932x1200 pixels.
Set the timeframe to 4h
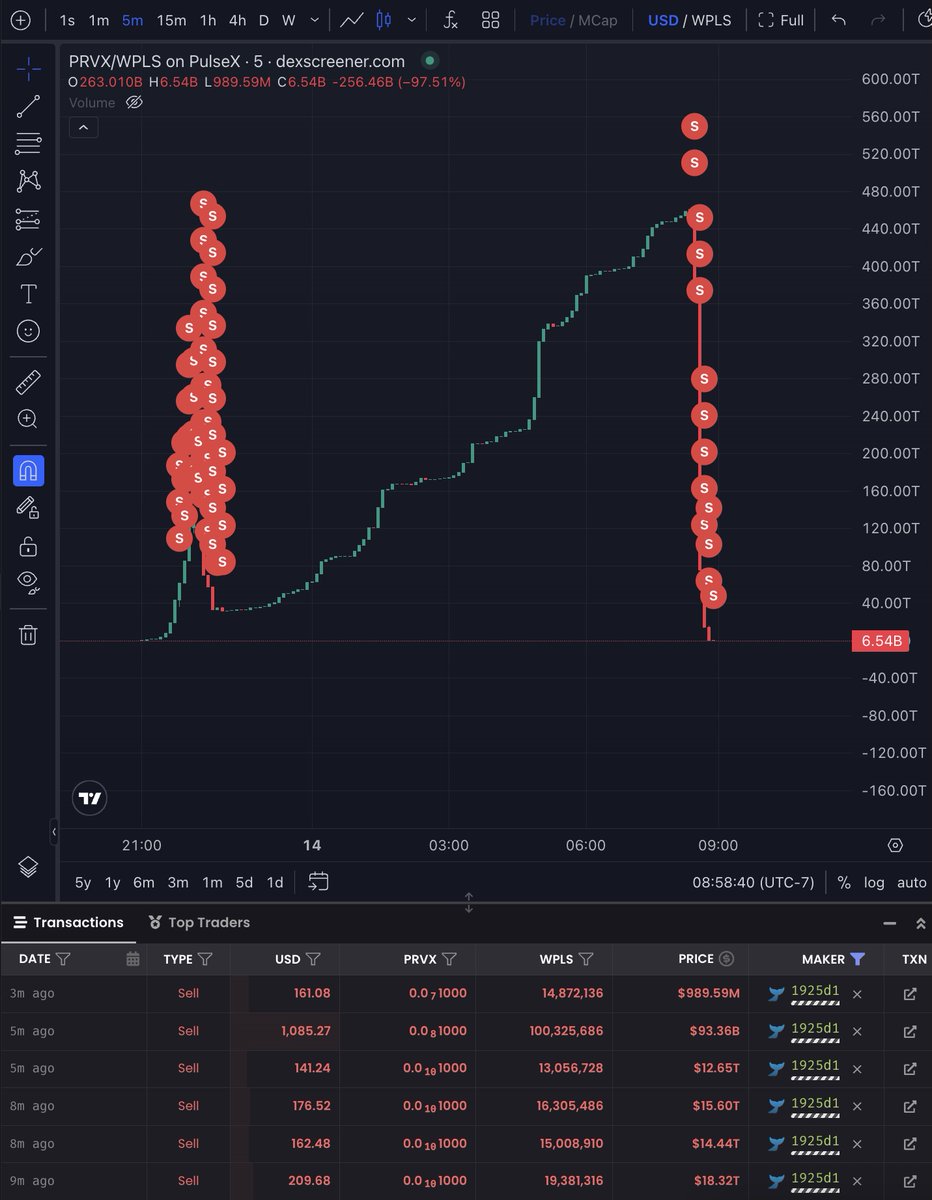(x=237, y=20)
